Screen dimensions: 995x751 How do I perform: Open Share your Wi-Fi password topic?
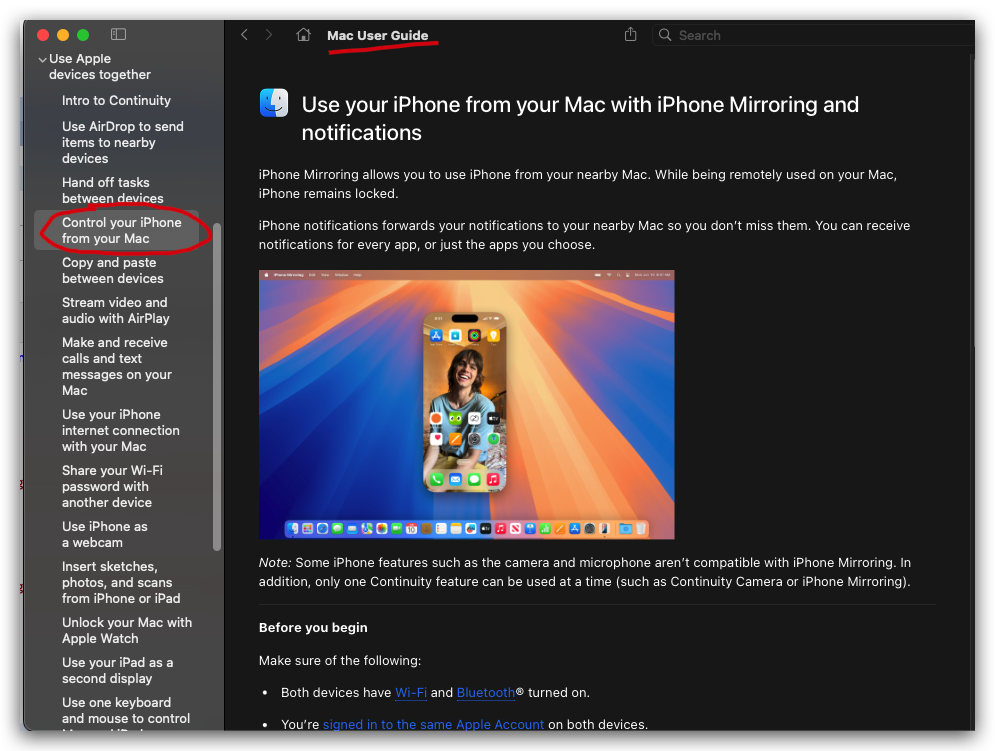tap(112, 486)
